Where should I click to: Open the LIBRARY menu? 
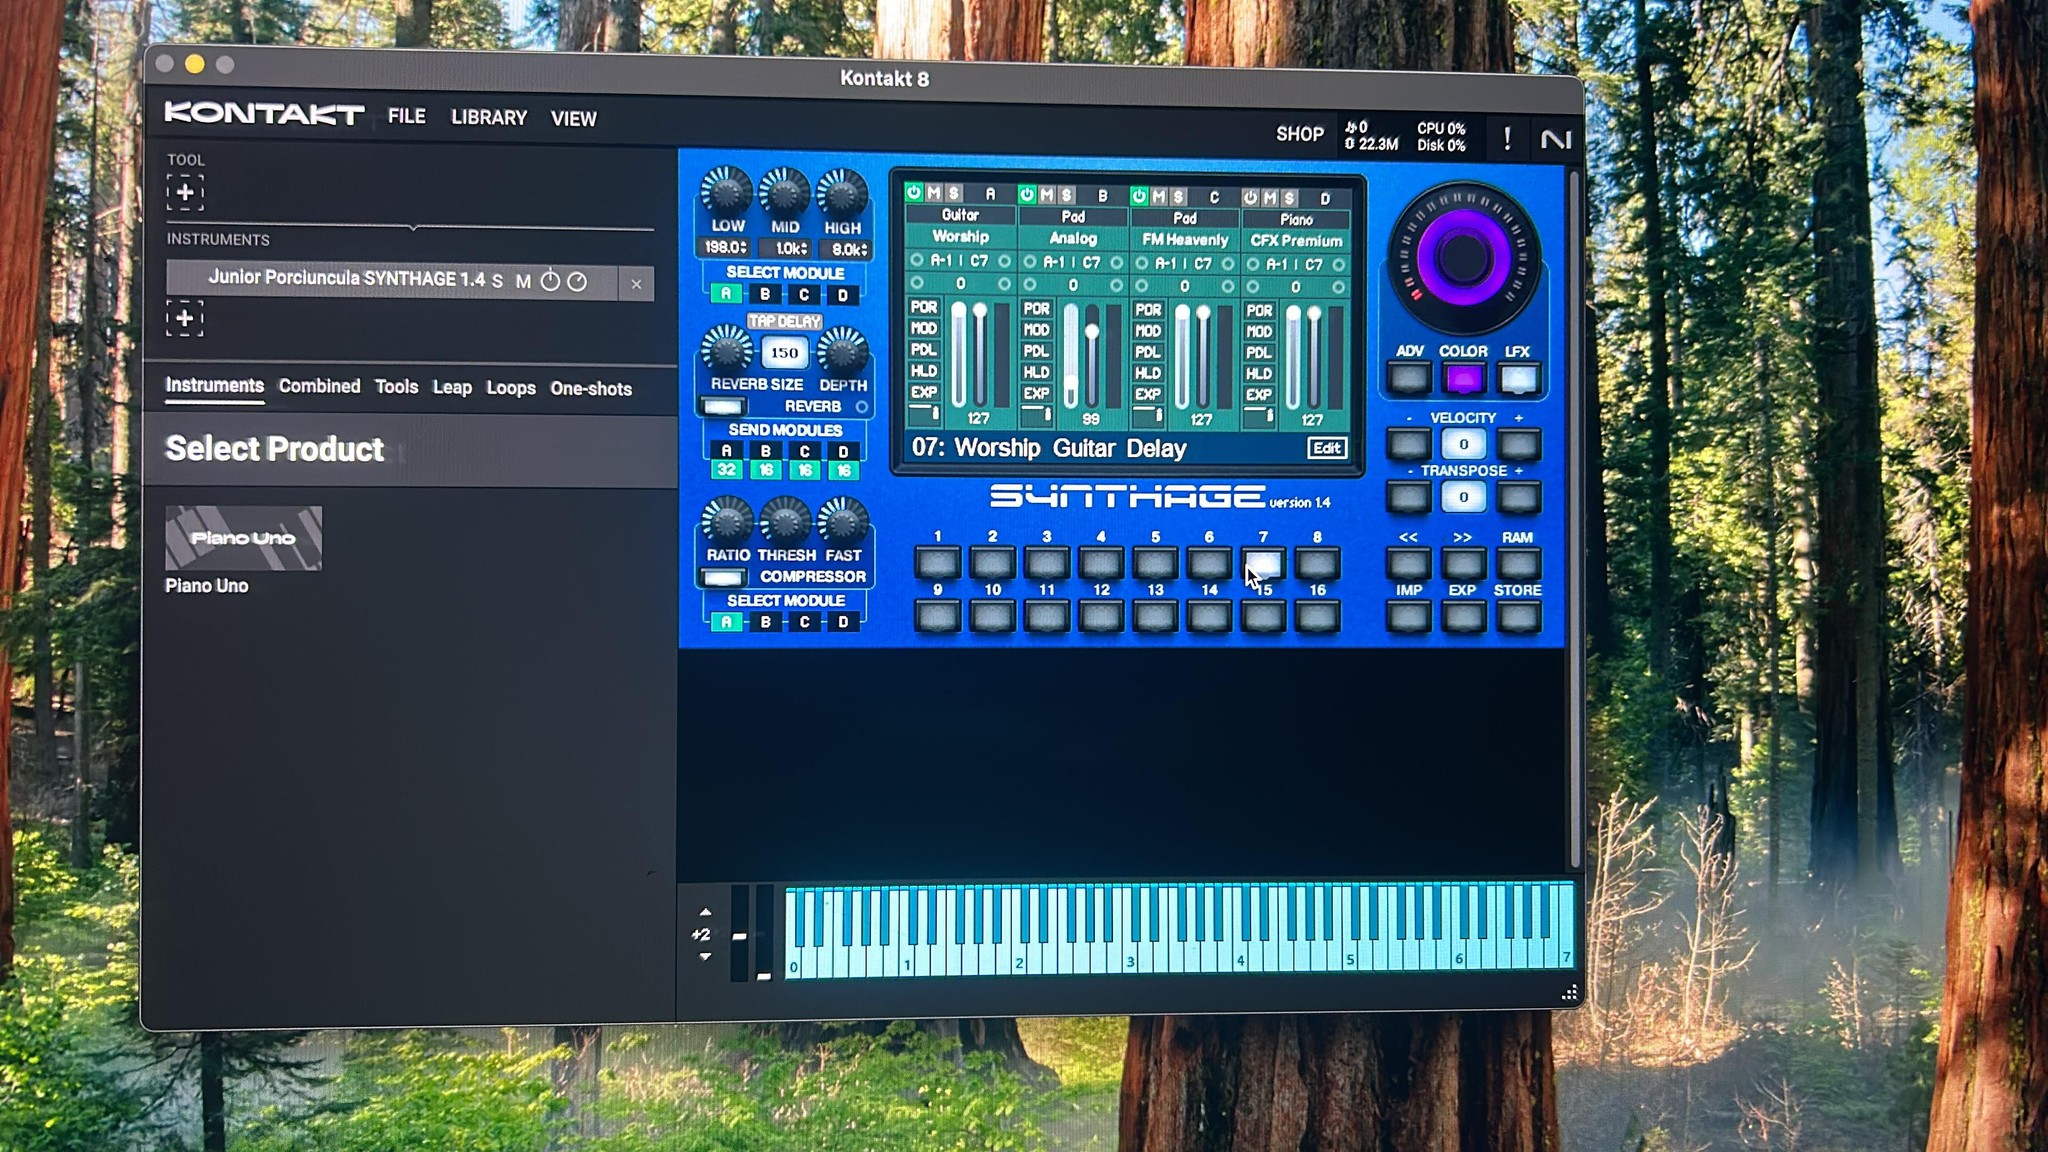[489, 117]
